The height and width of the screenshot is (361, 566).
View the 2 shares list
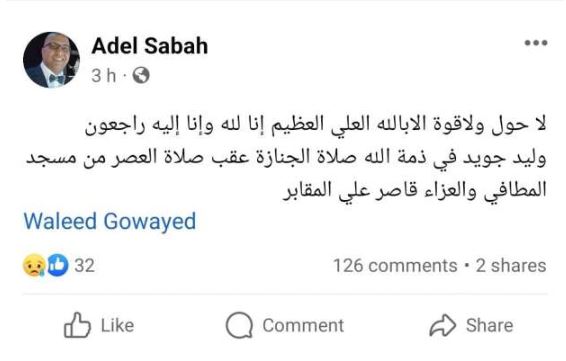click(x=511, y=266)
